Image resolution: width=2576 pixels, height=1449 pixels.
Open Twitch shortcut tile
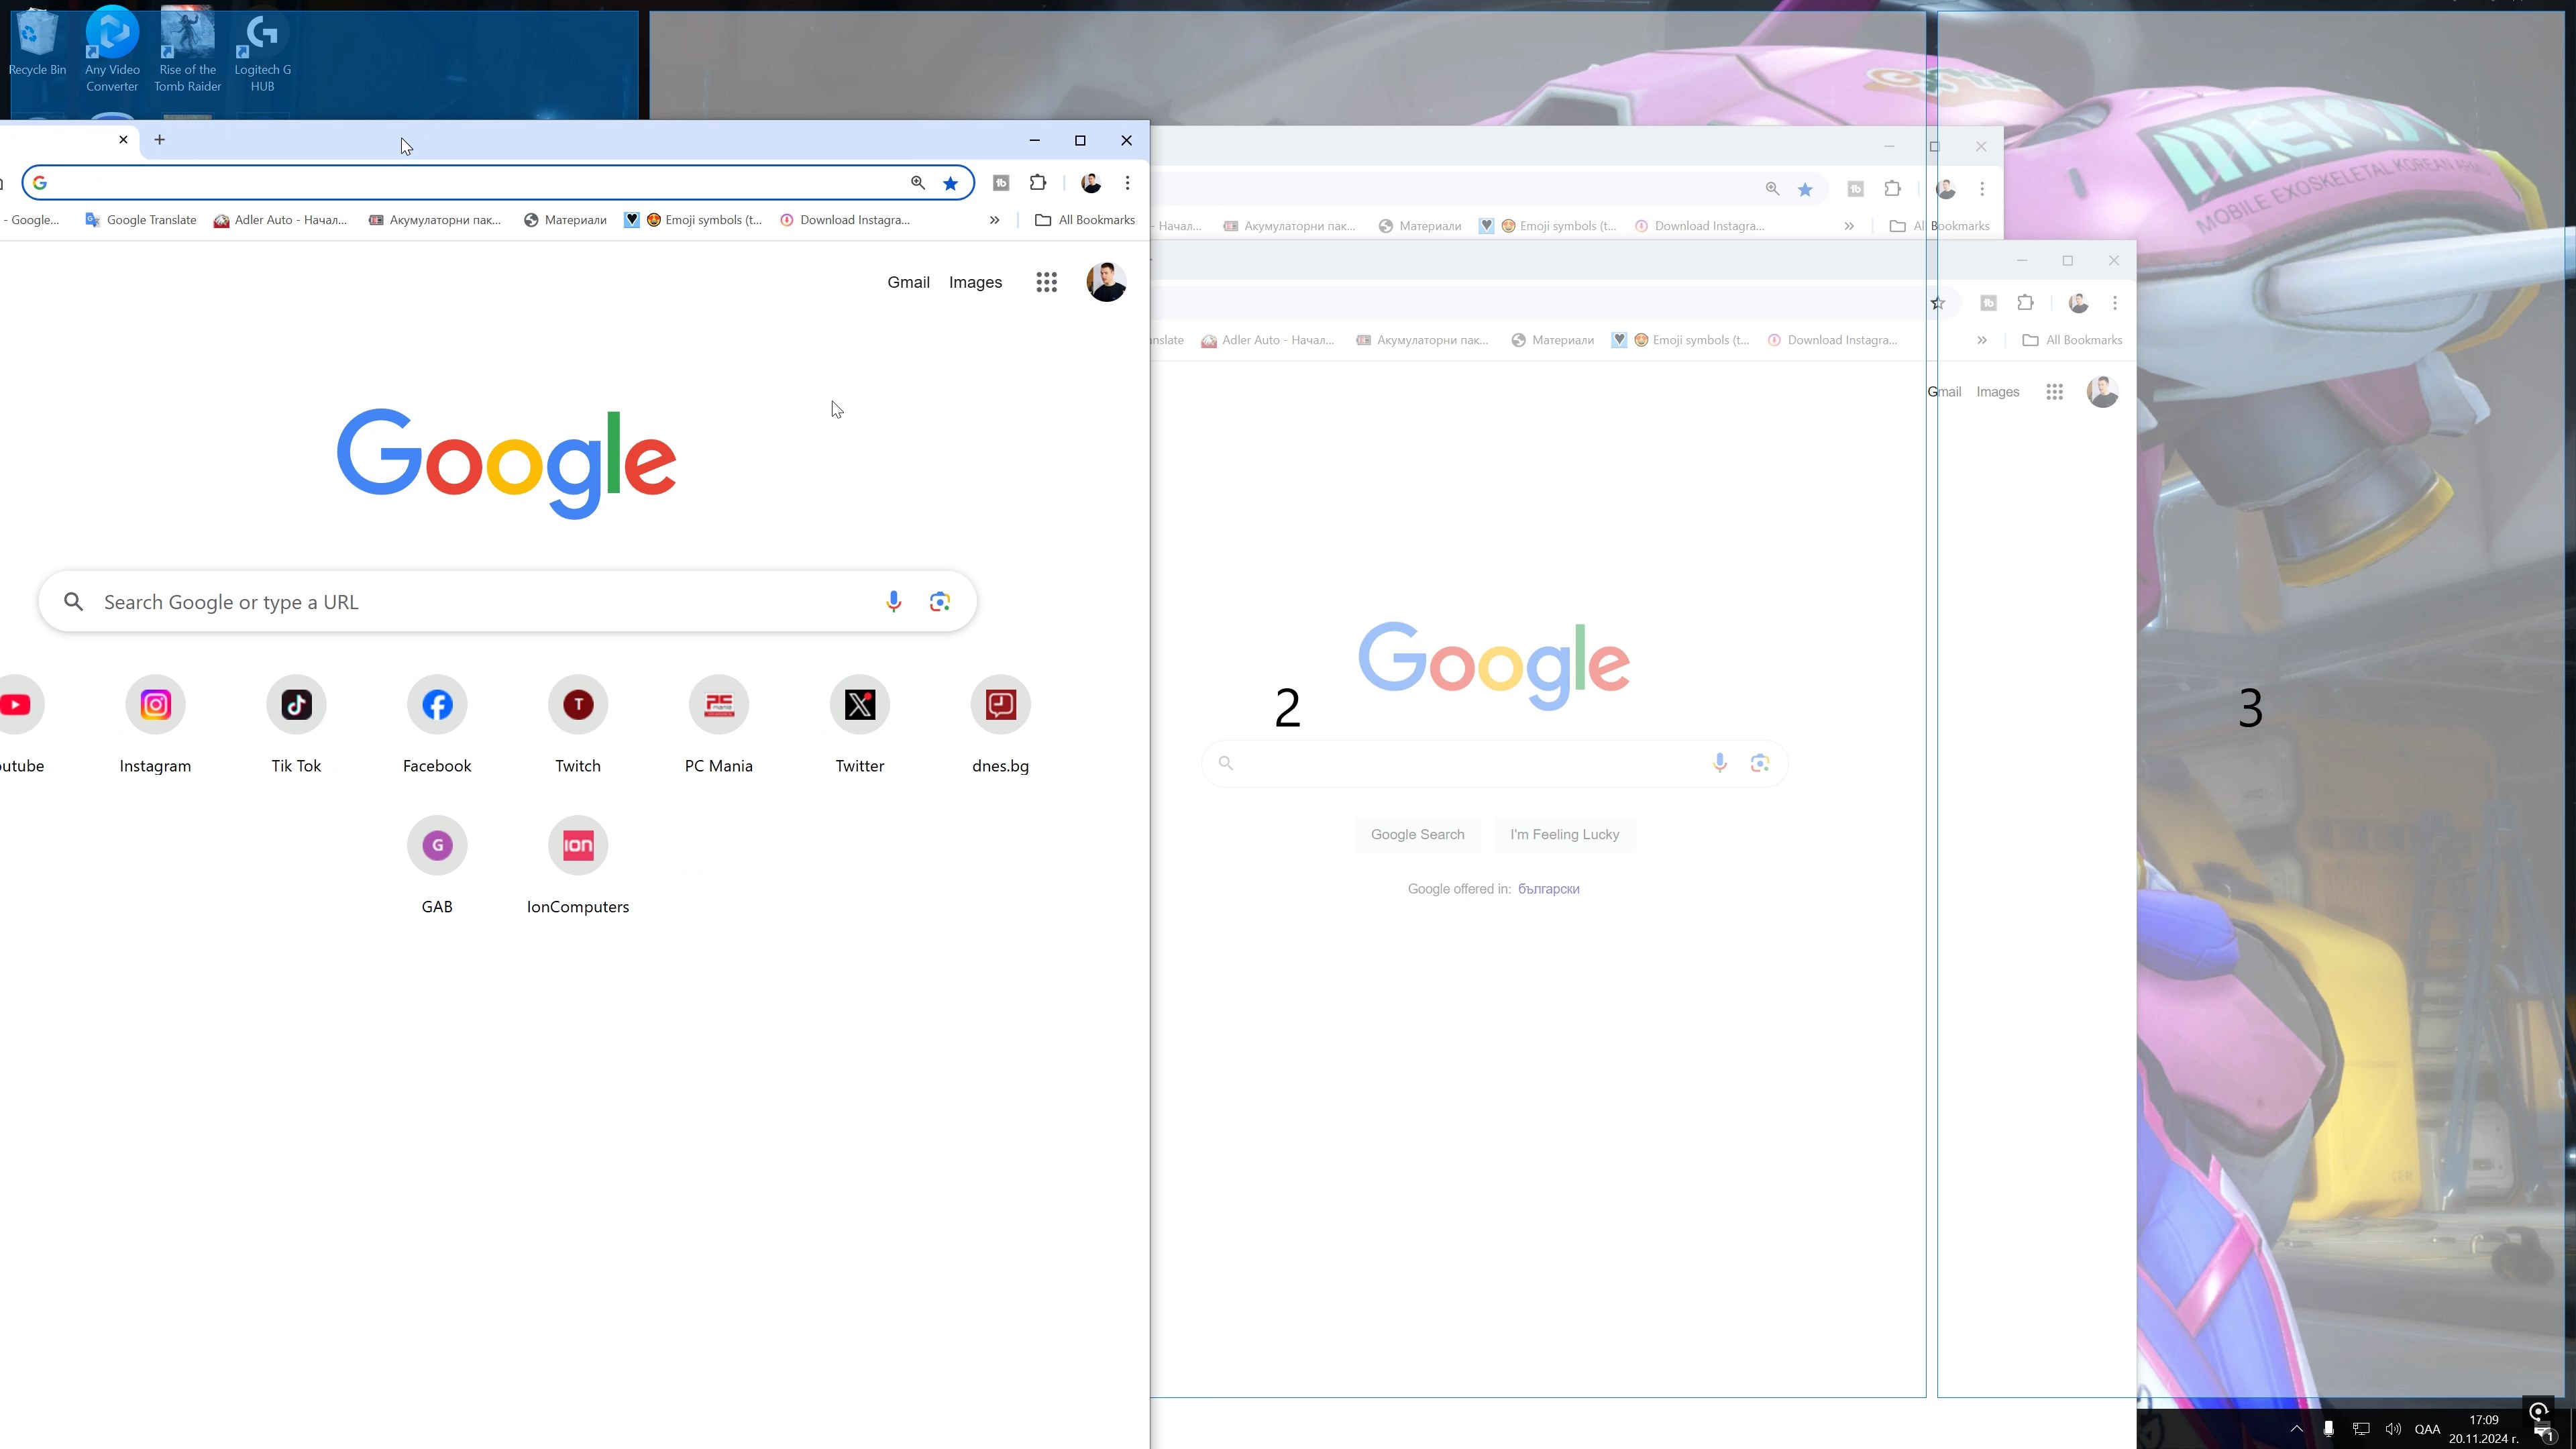click(578, 726)
